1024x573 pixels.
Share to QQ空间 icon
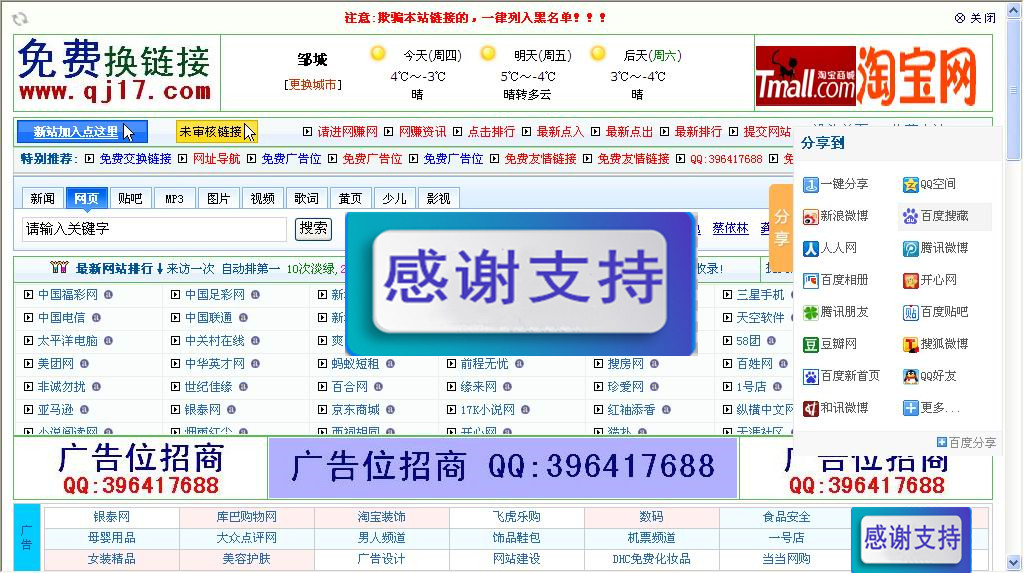[x=910, y=185]
